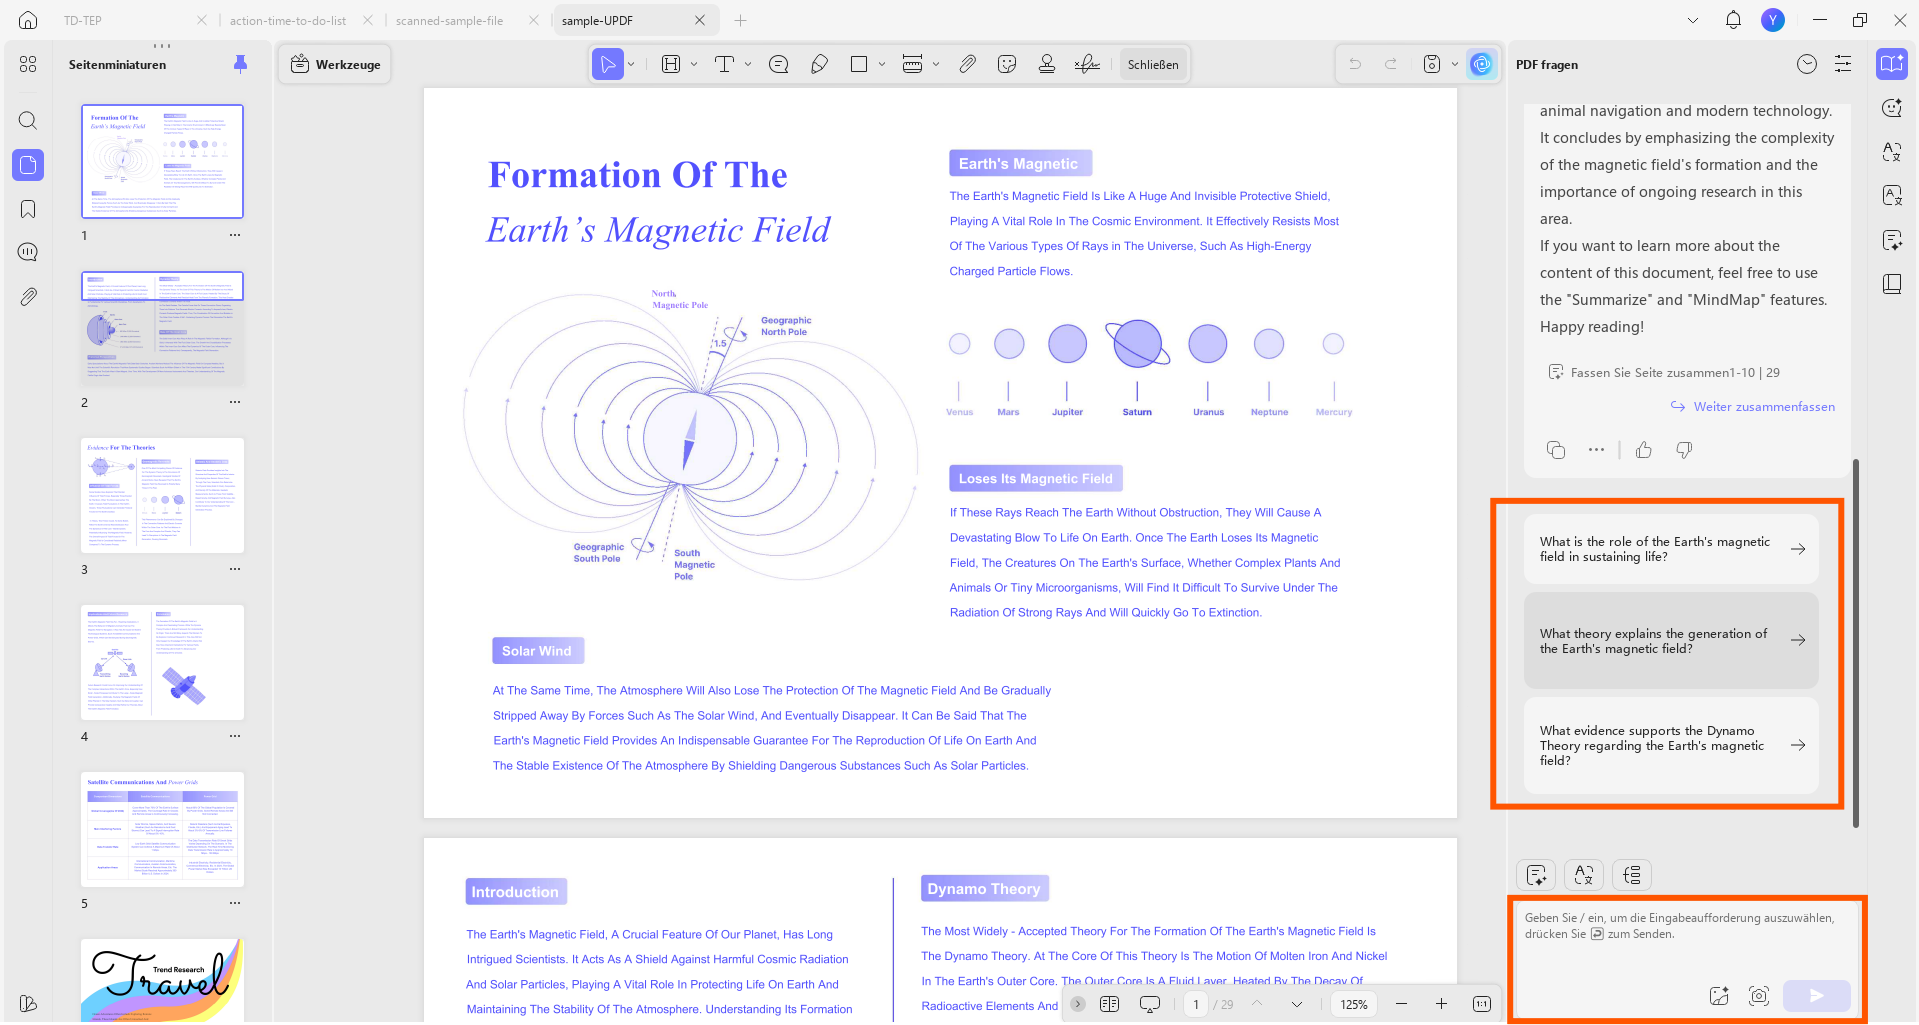Switch to the TD-TEP tab

tap(83, 20)
